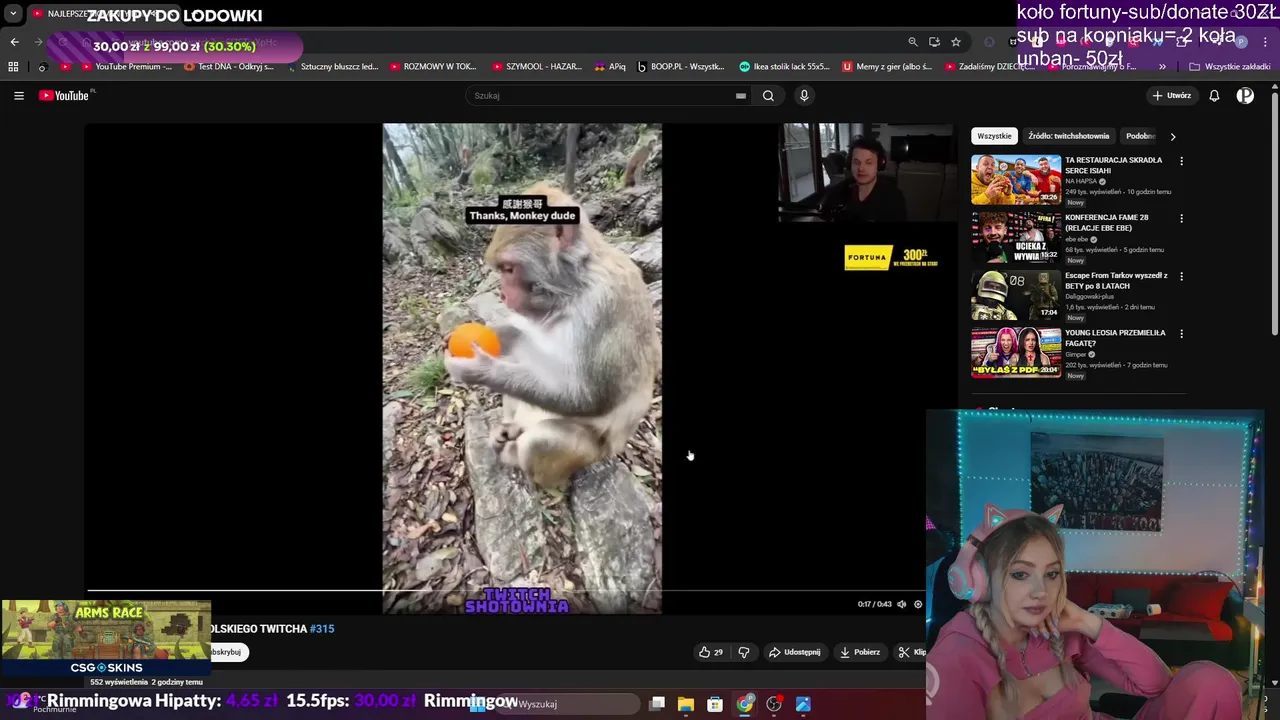Screen dimensions: 1280x720
Task: Open YOUNG LEOSIA PRZEMIELIŁA FAGATĘ video title
Action: point(1115,338)
